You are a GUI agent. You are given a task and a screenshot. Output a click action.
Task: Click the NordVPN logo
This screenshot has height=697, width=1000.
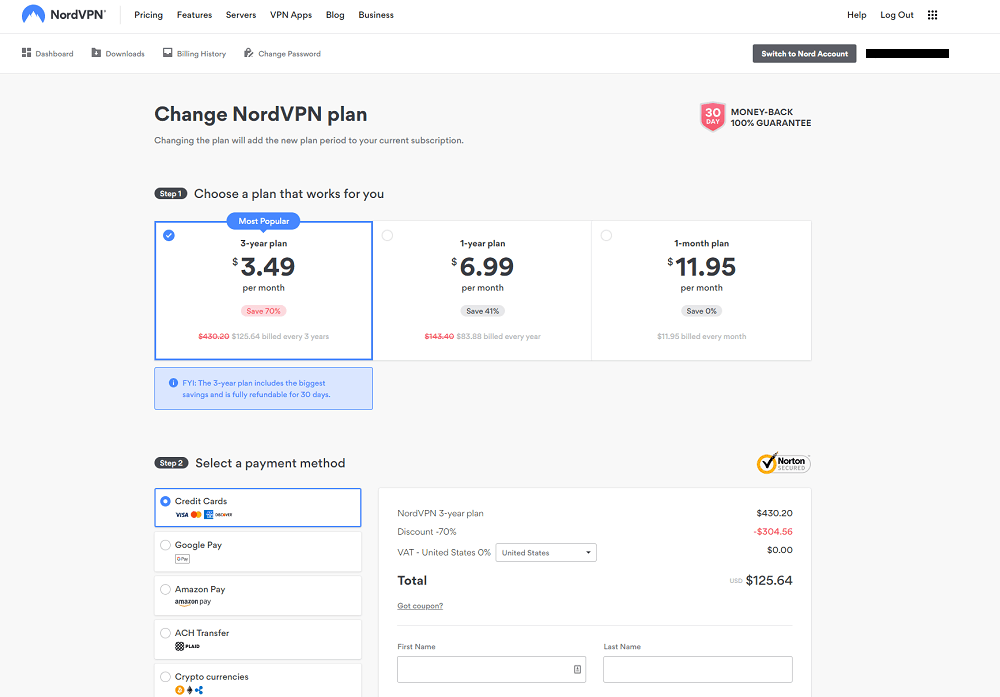coord(64,14)
